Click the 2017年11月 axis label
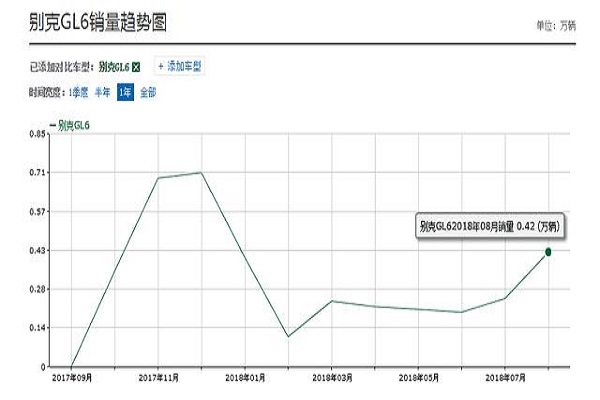 (x=158, y=378)
